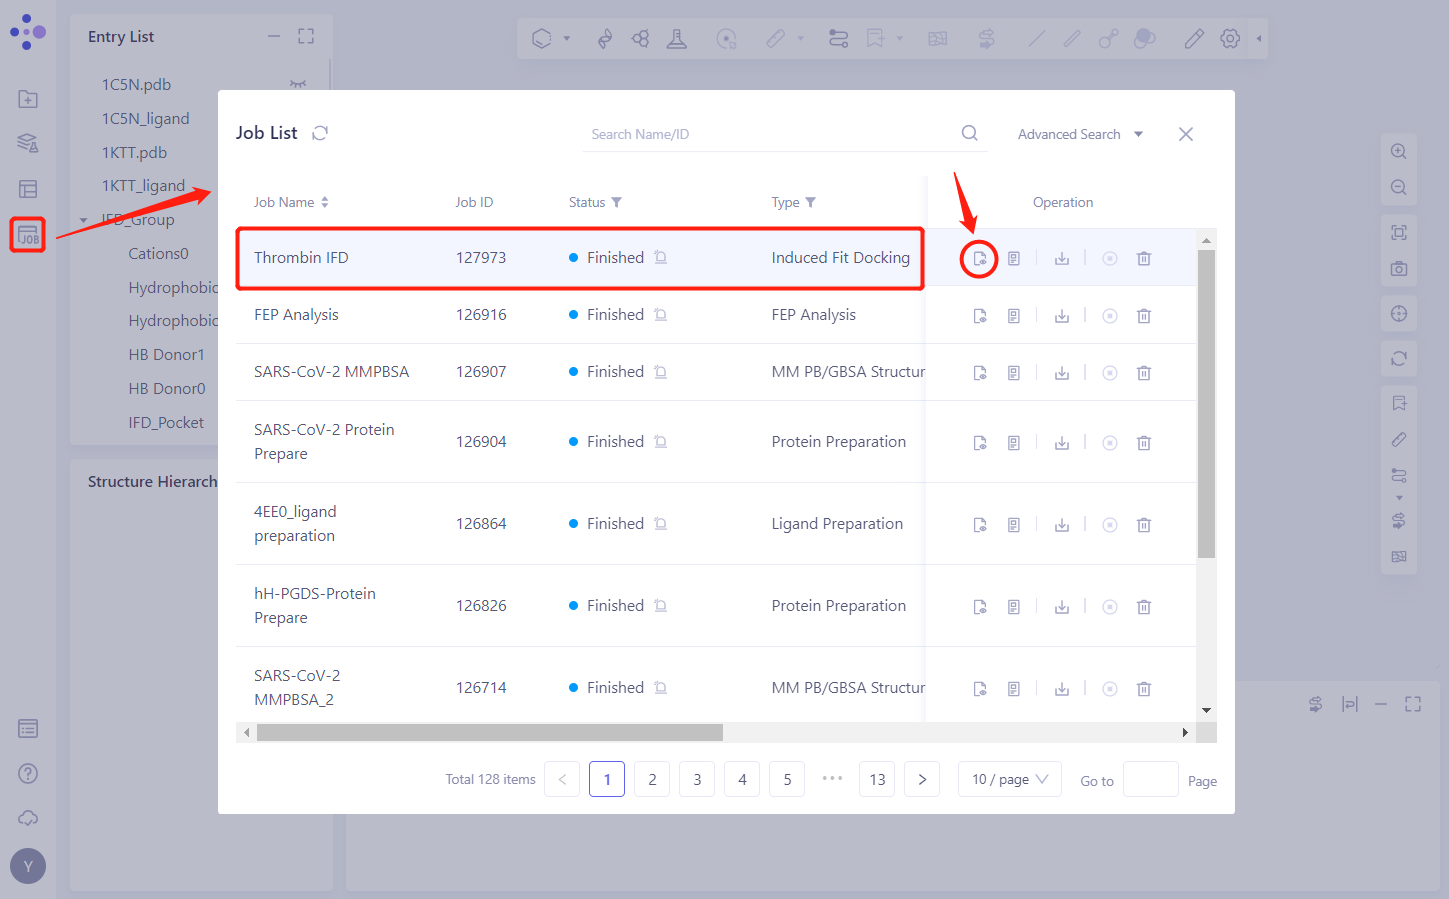The image size is (1449, 899).
Task: View results of the Thrombin IFD job
Action: point(980,259)
